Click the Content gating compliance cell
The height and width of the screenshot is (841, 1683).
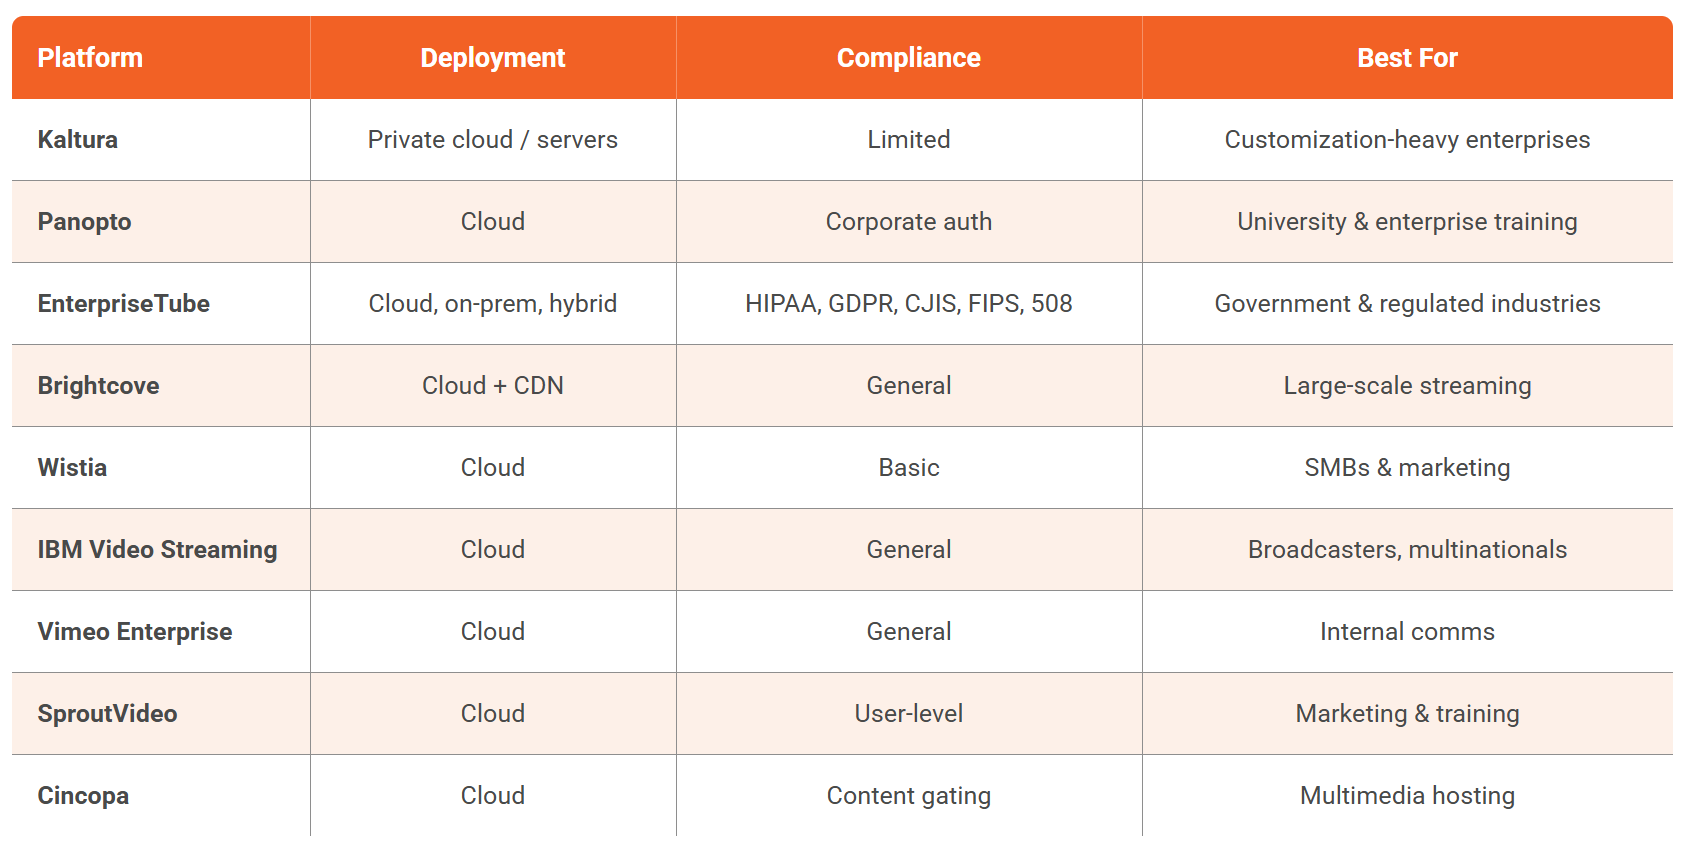pyautogui.click(x=909, y=796)
